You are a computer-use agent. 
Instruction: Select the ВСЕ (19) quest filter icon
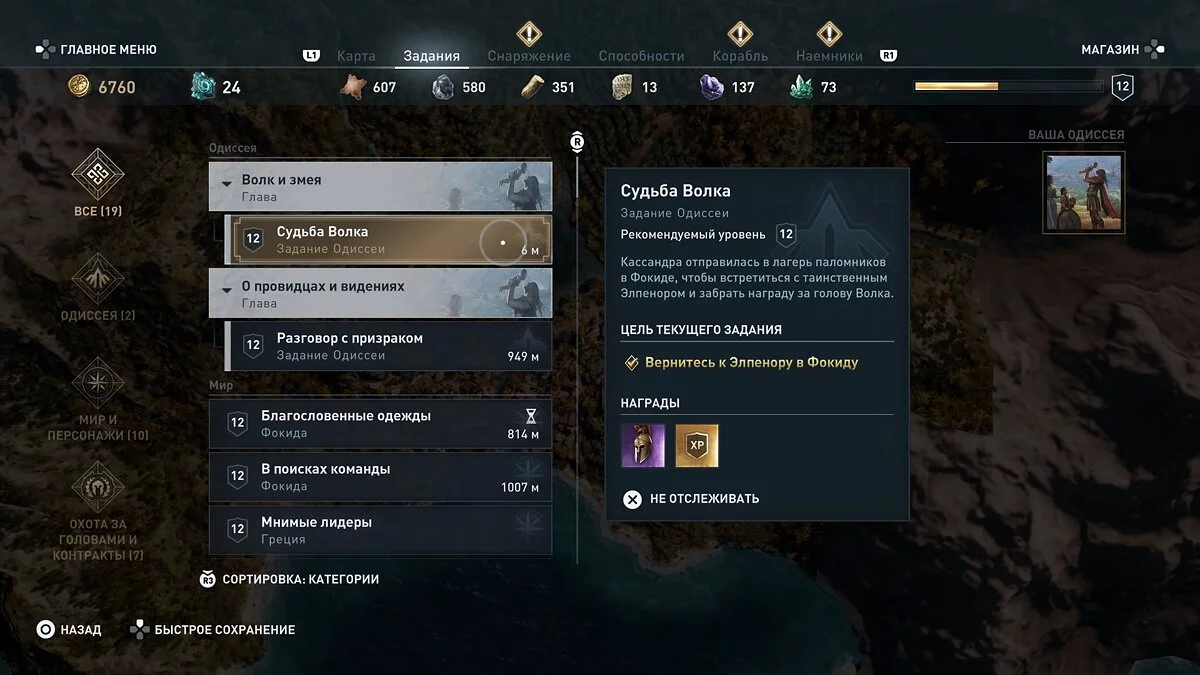pyautogui.click(x=98, y=174)
